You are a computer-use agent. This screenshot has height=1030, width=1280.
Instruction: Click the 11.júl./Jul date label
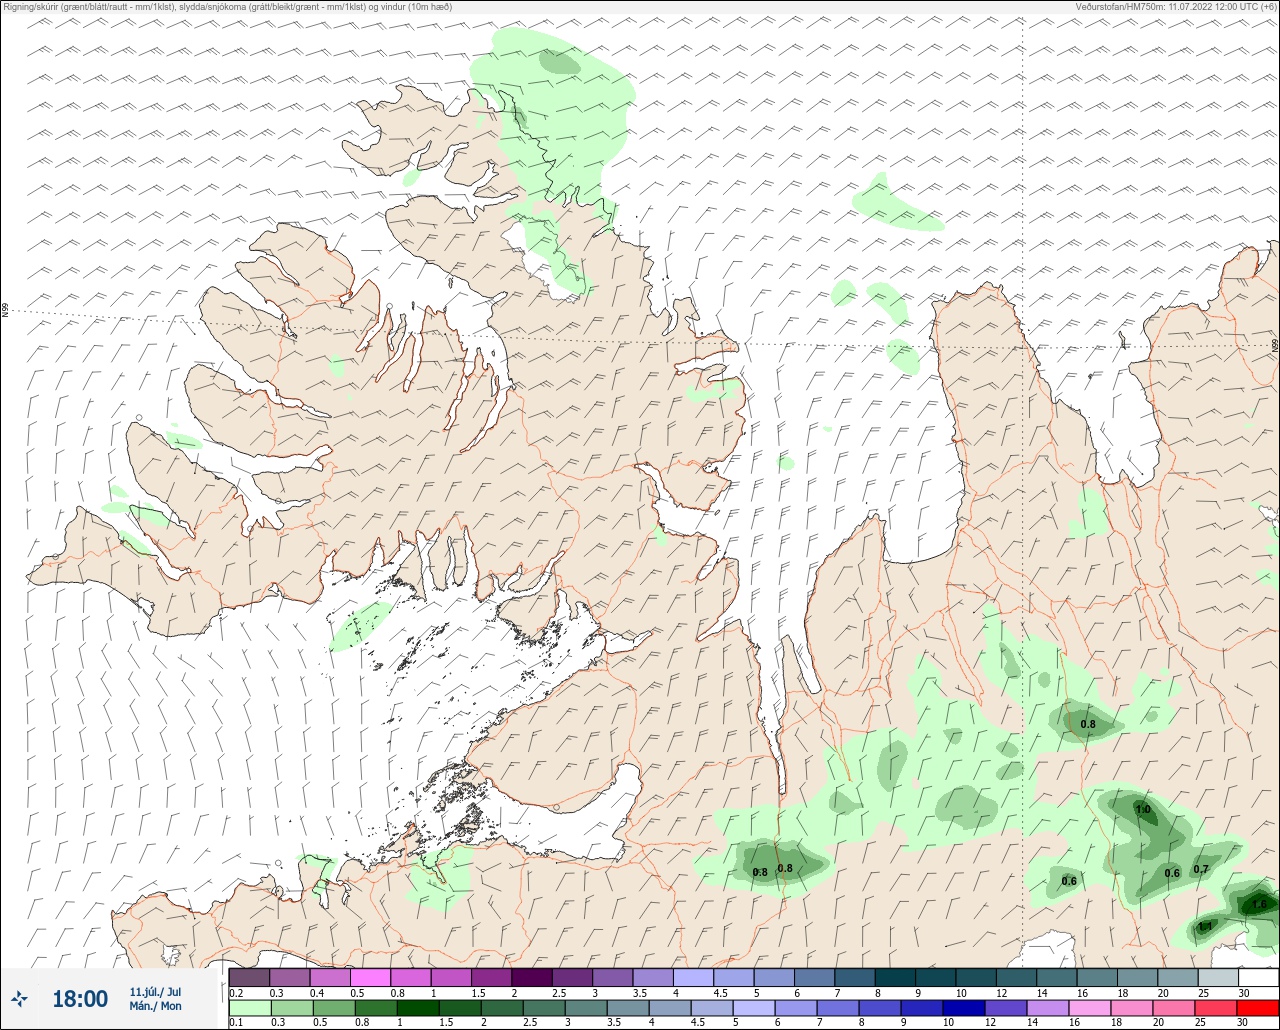155,992
